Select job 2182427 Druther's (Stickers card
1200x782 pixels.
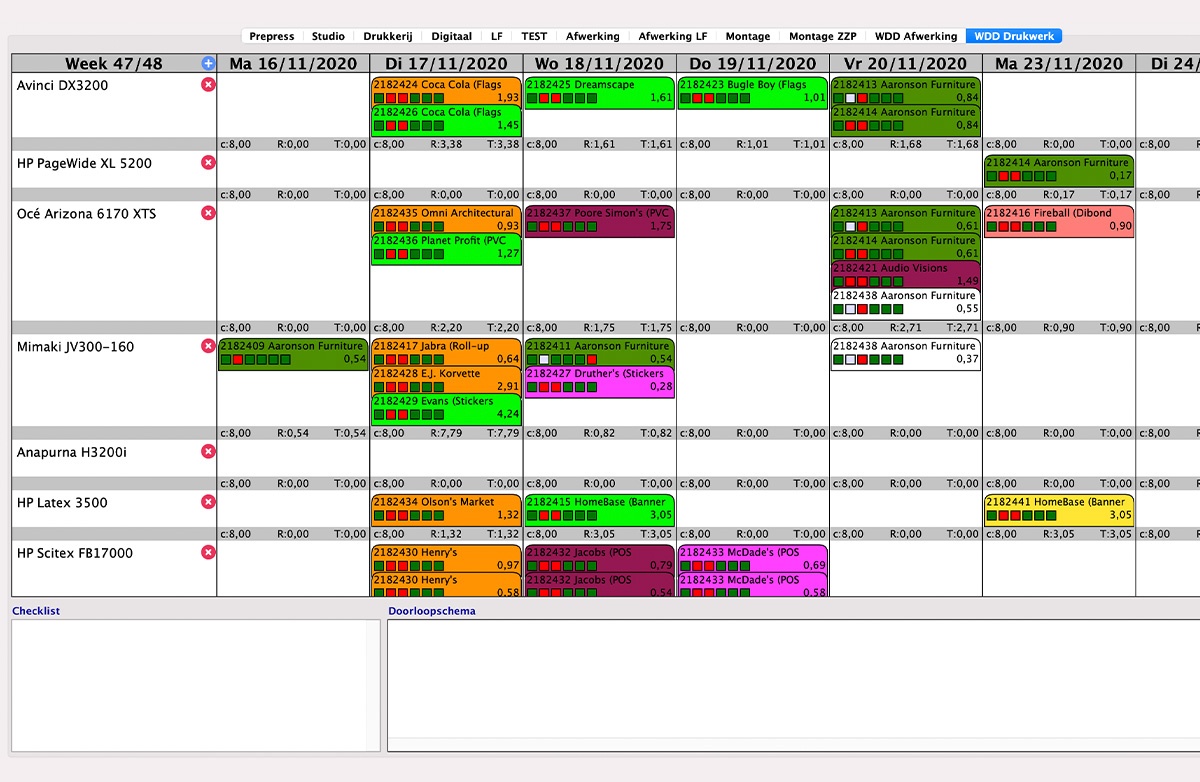[x=599, y=381]
